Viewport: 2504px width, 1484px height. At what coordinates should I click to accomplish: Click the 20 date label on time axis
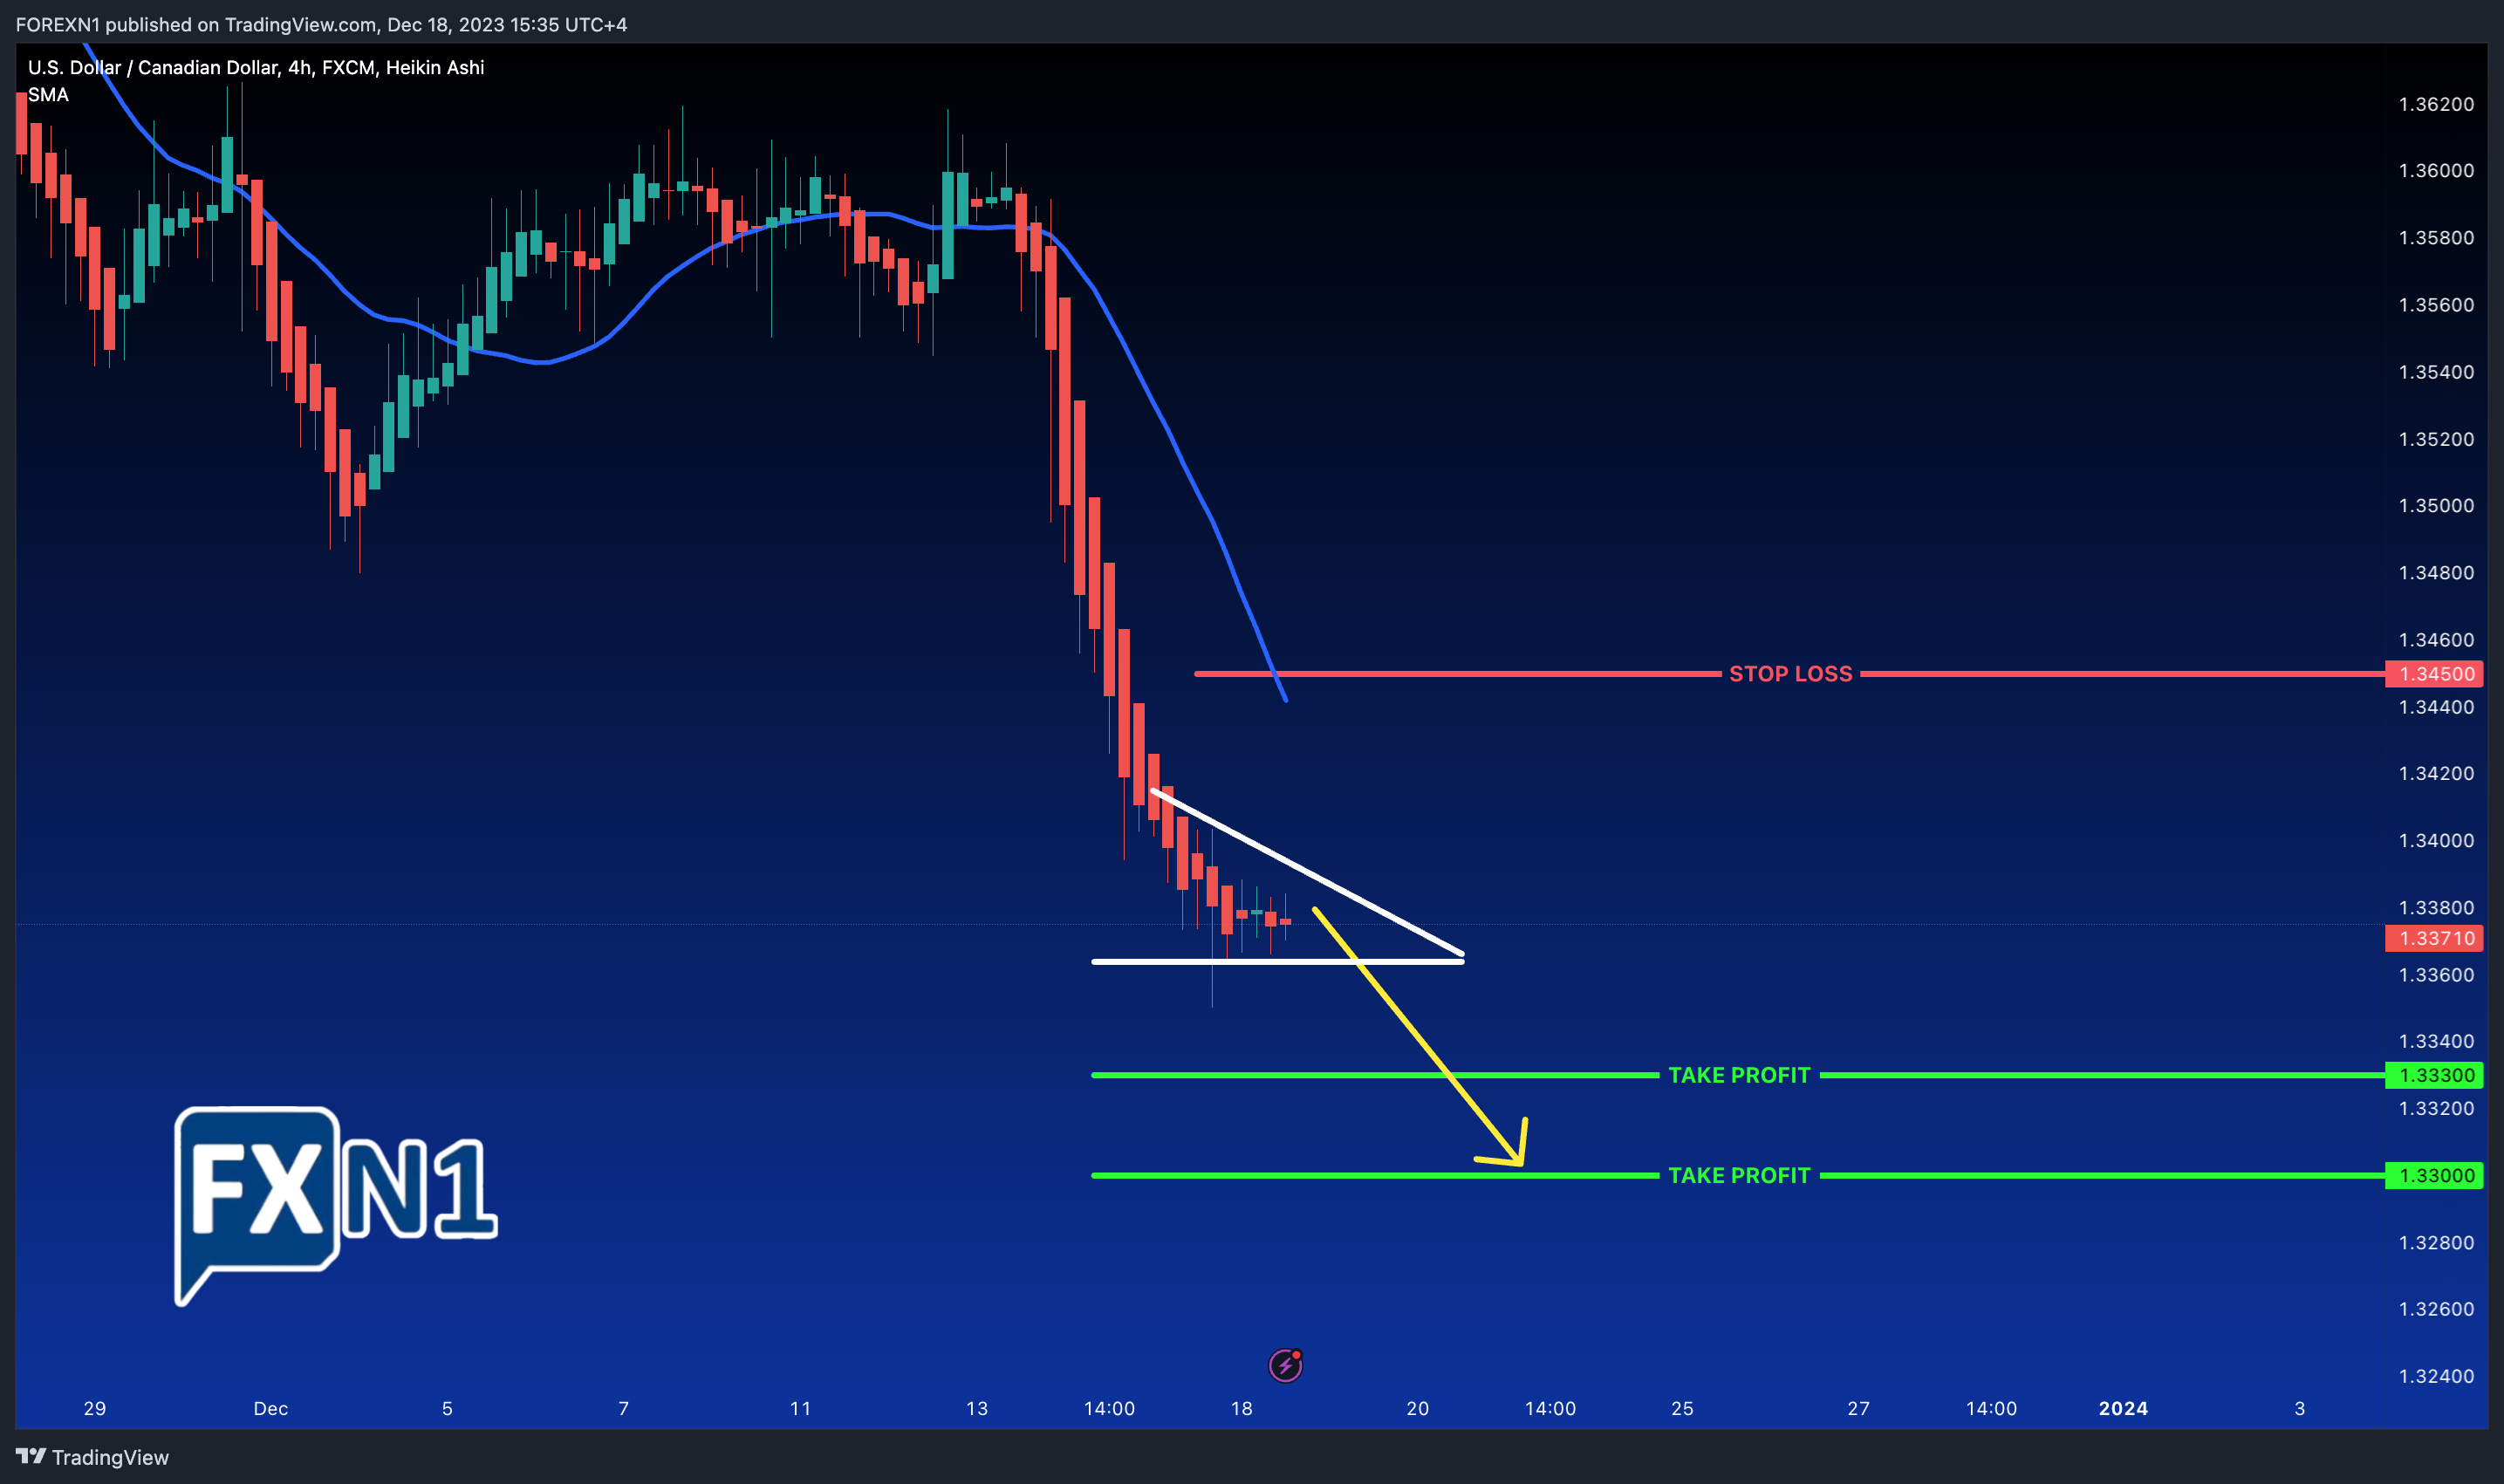(1418, 1408)
